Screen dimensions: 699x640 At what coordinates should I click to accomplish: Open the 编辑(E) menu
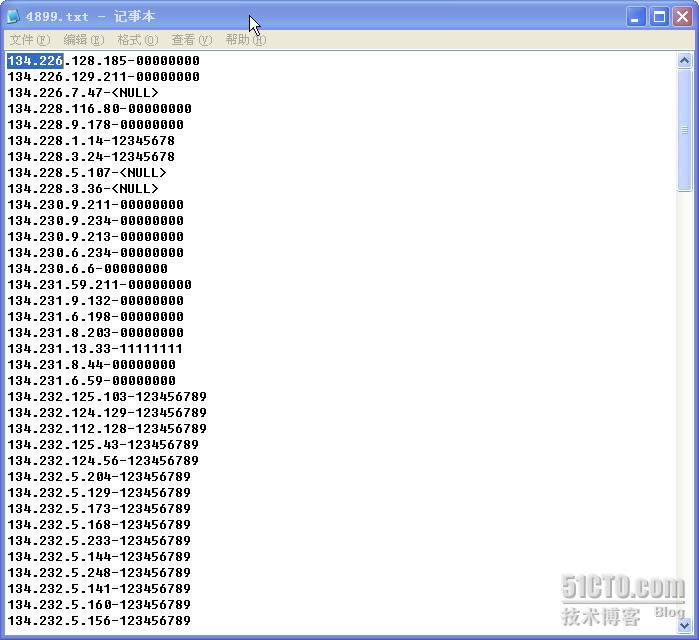point(84,40)
